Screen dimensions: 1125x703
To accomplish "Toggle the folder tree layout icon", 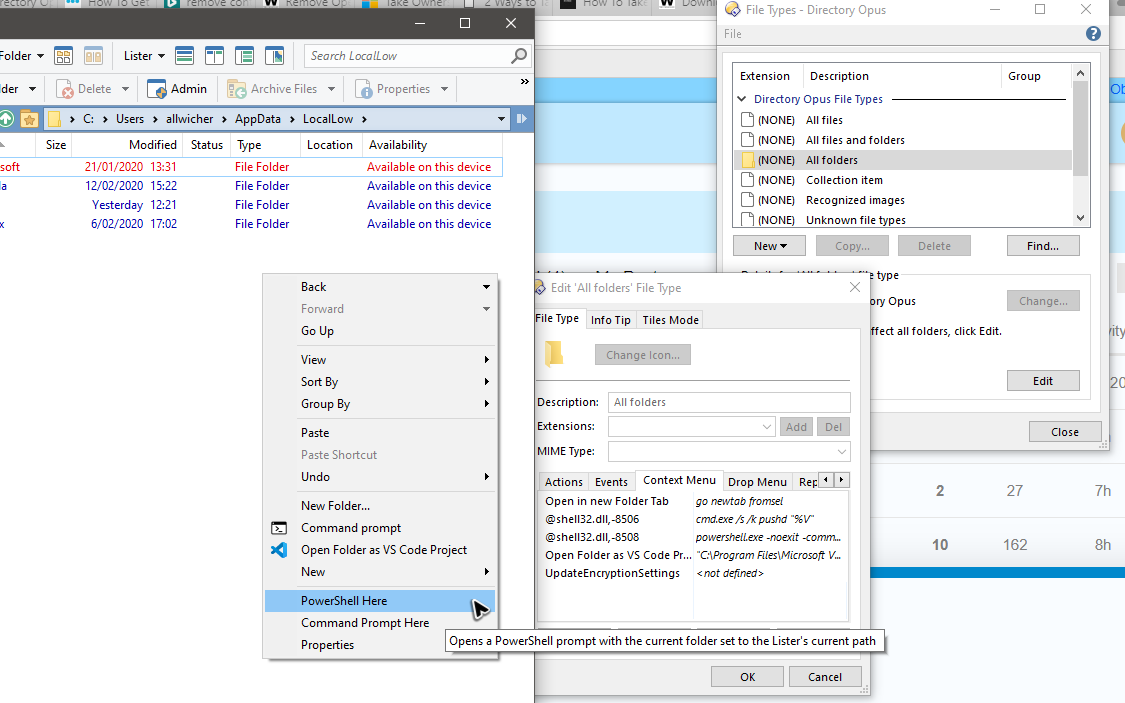I will (245, 56).
